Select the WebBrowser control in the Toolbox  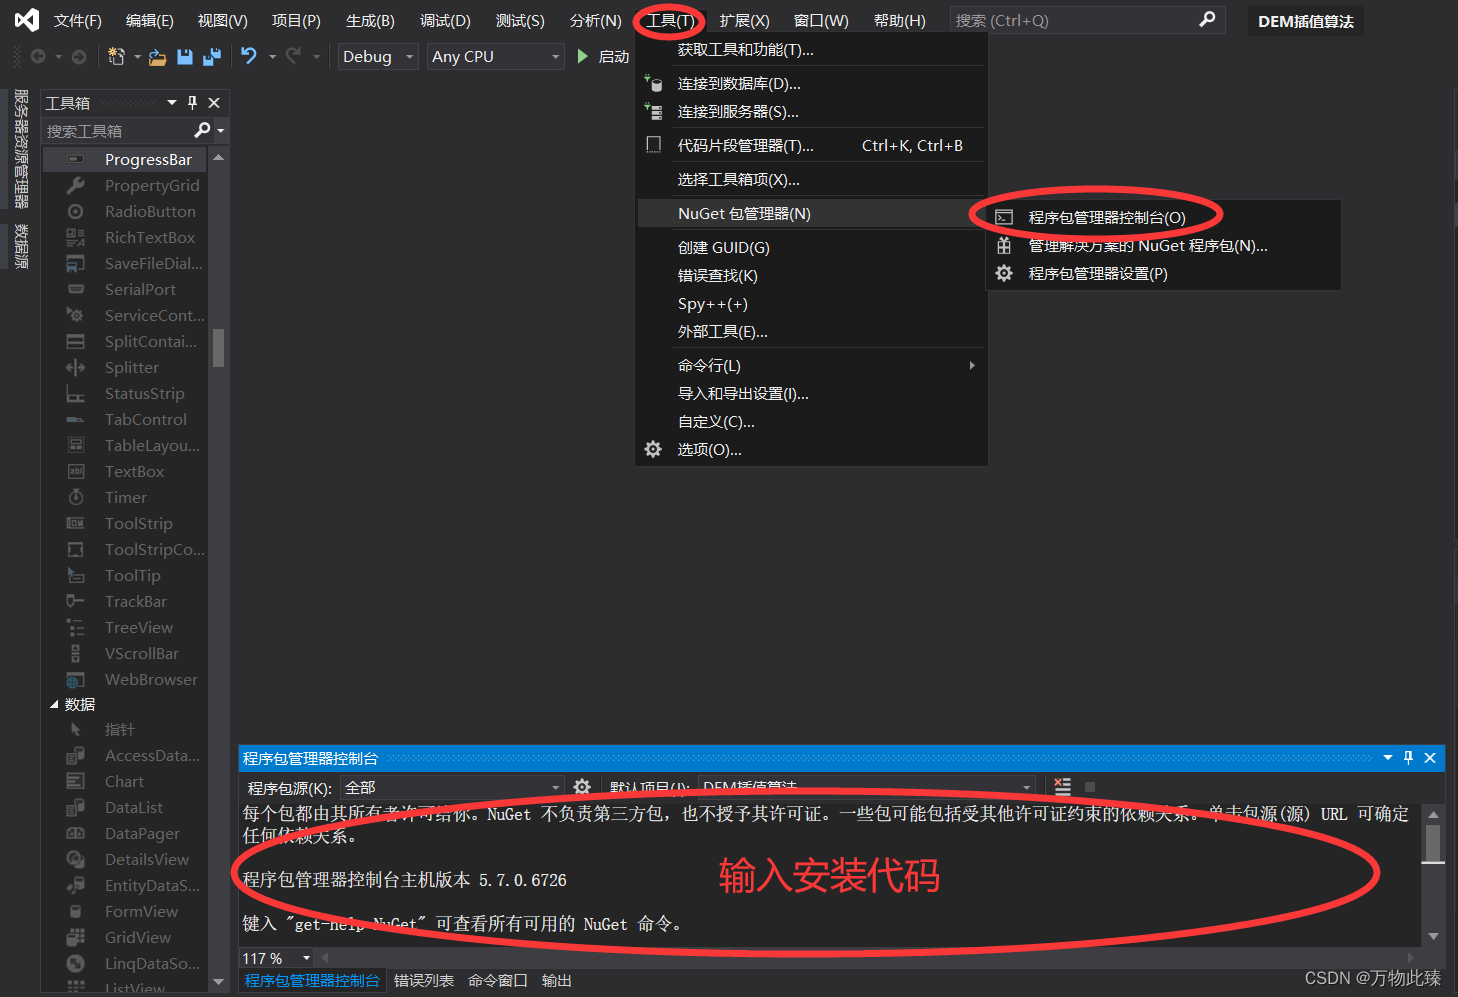(150, 679)
